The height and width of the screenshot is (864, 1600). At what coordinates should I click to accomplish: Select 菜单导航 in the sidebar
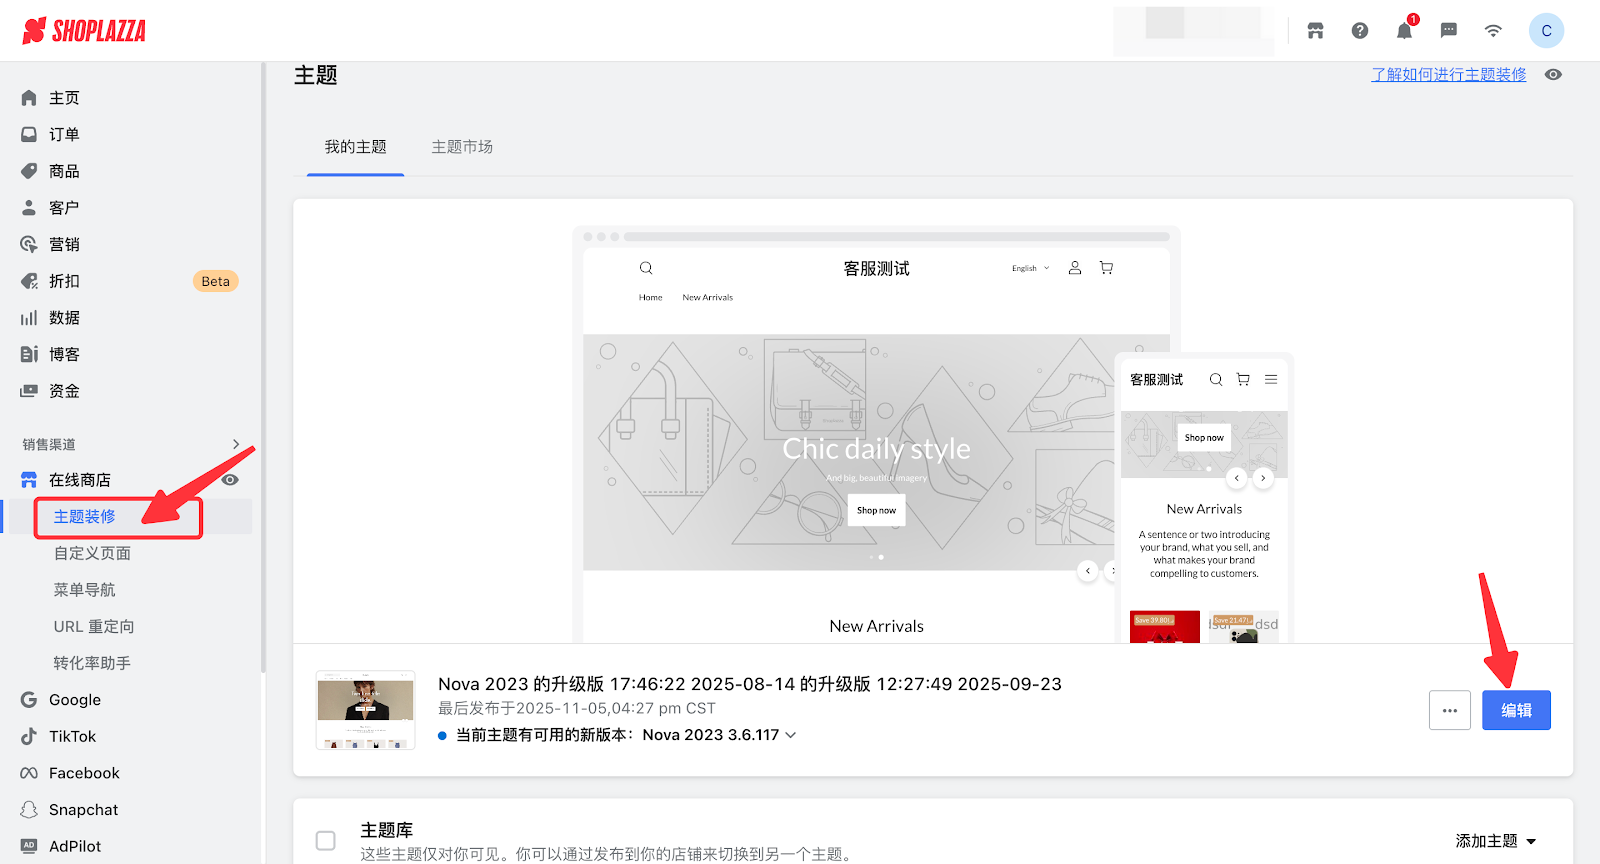(85, 590)
